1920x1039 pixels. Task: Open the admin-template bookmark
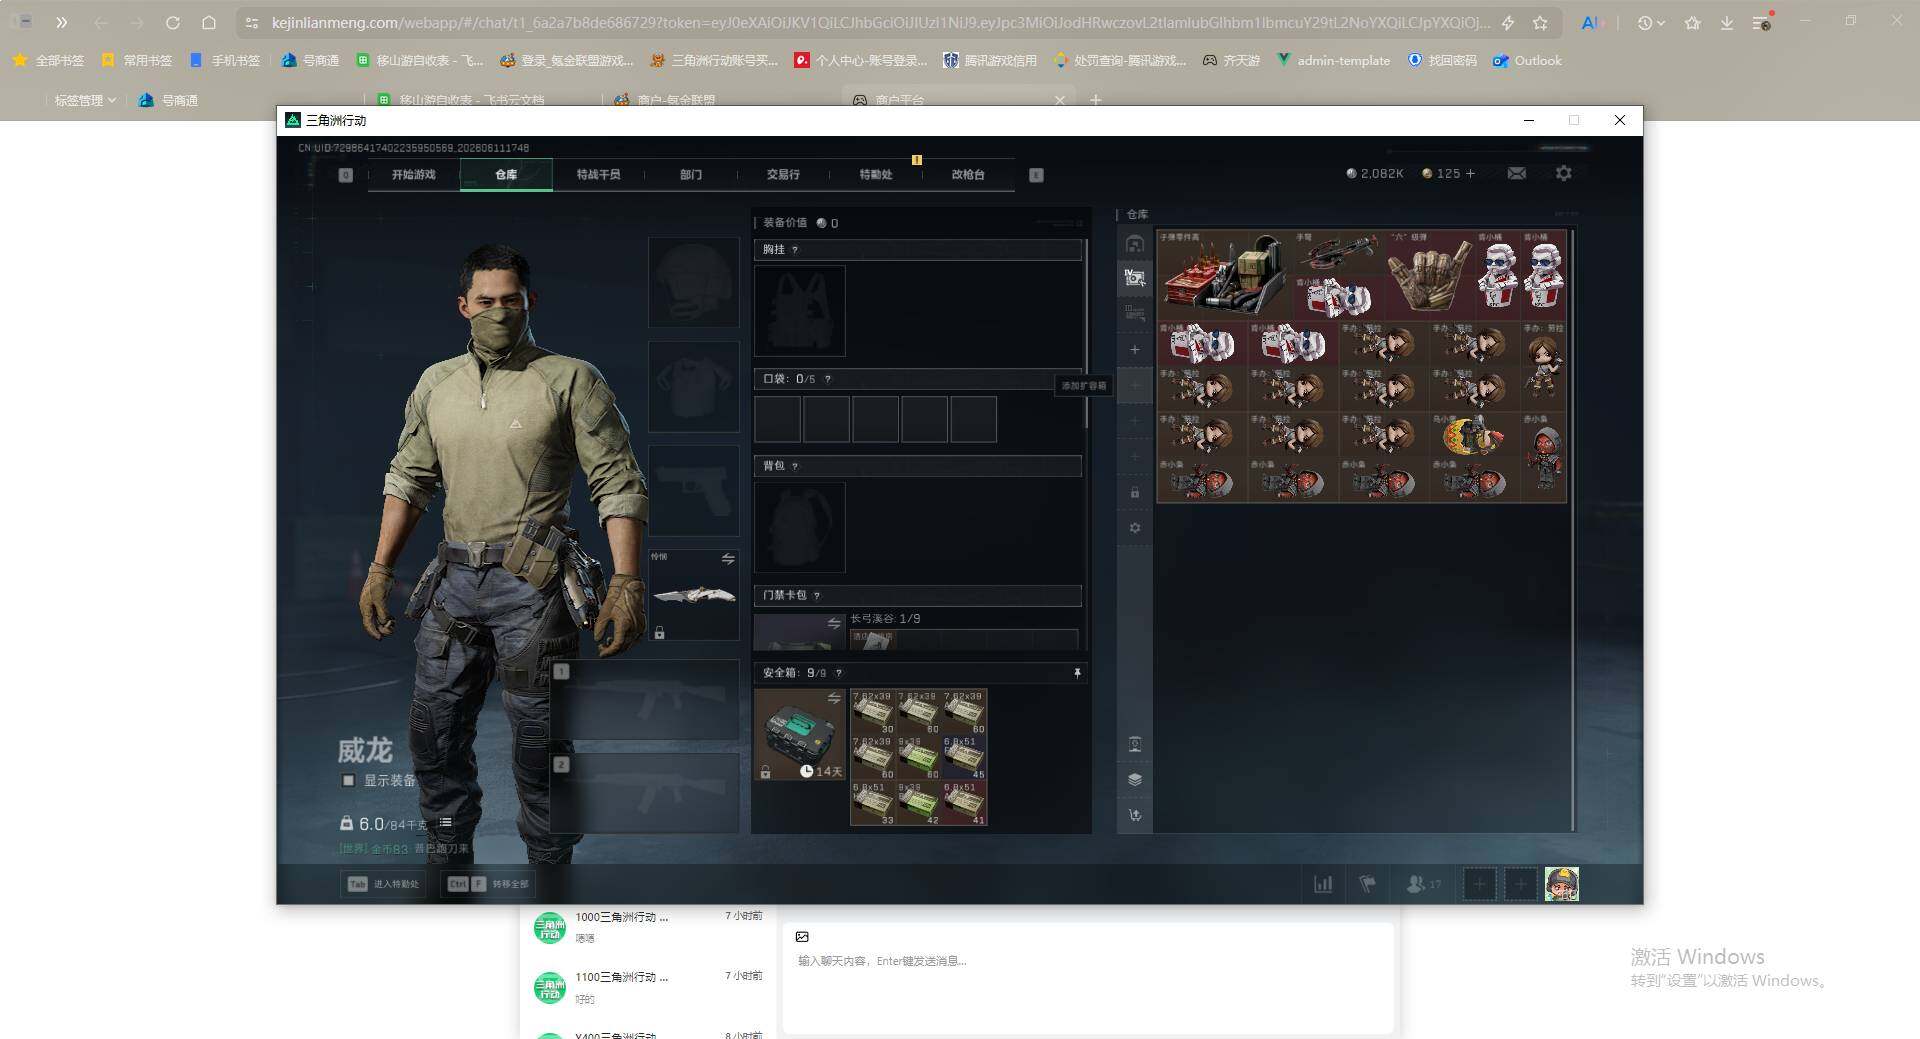pos(1333,60)
